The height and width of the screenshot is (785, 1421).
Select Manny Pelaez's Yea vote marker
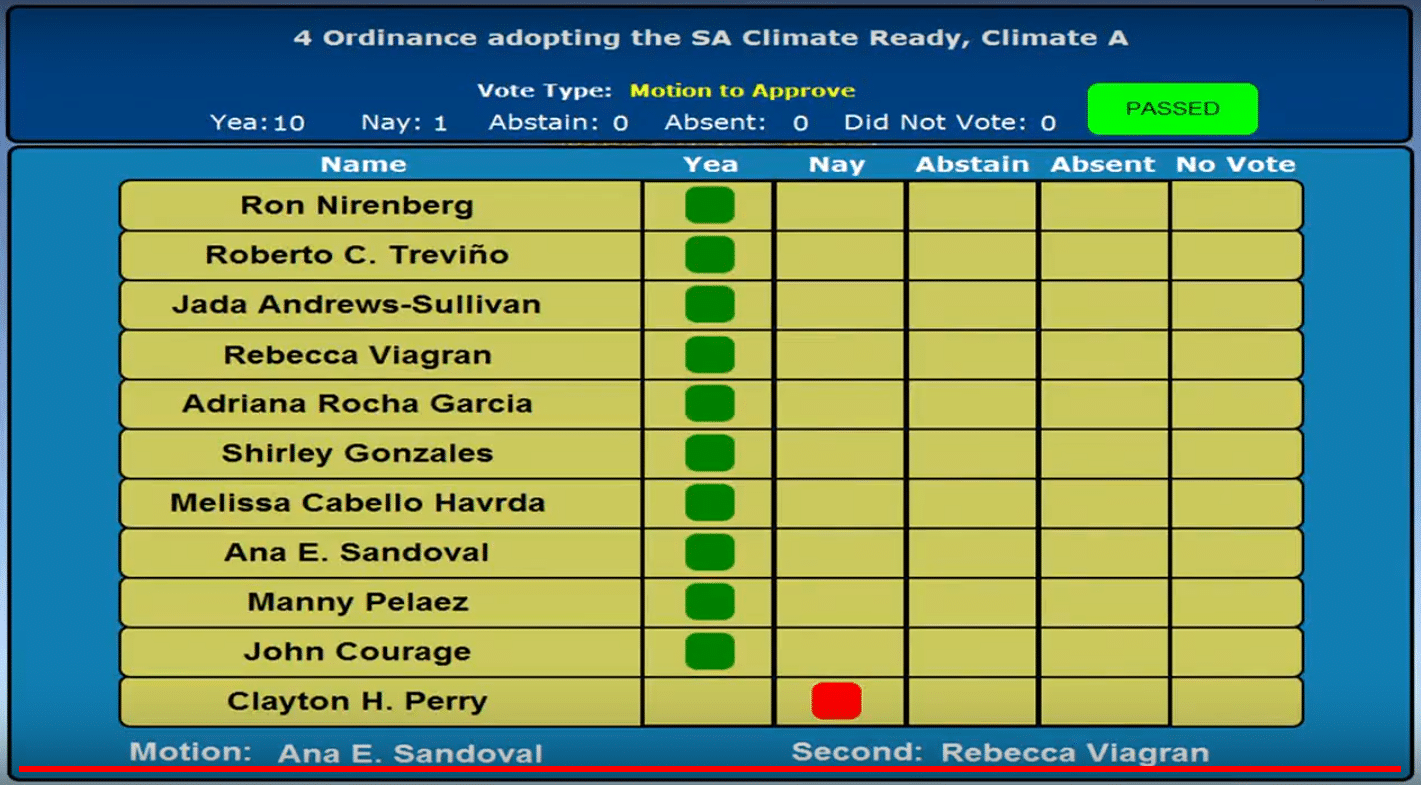click(x=709, y=602)
